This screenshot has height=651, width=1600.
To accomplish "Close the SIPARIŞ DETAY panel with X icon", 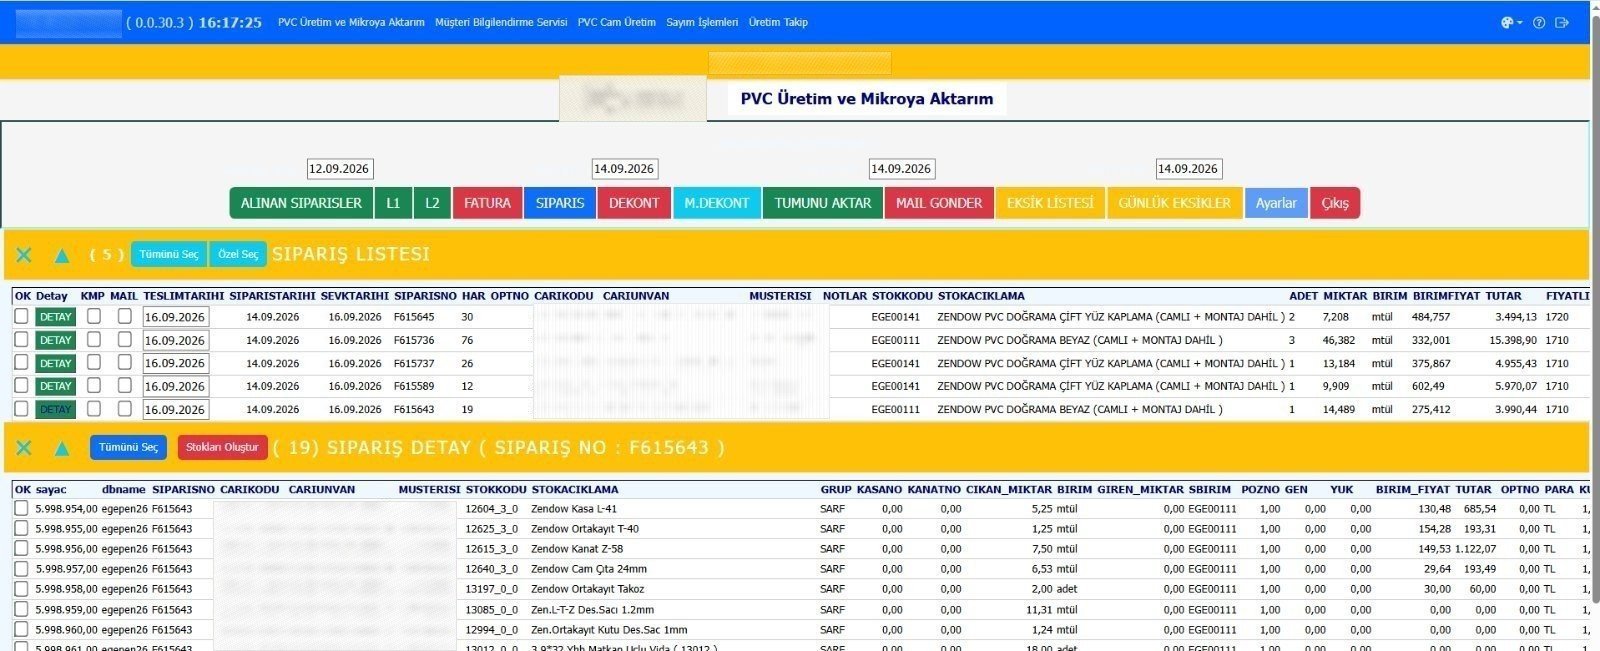I will click(x=24, y=448).
